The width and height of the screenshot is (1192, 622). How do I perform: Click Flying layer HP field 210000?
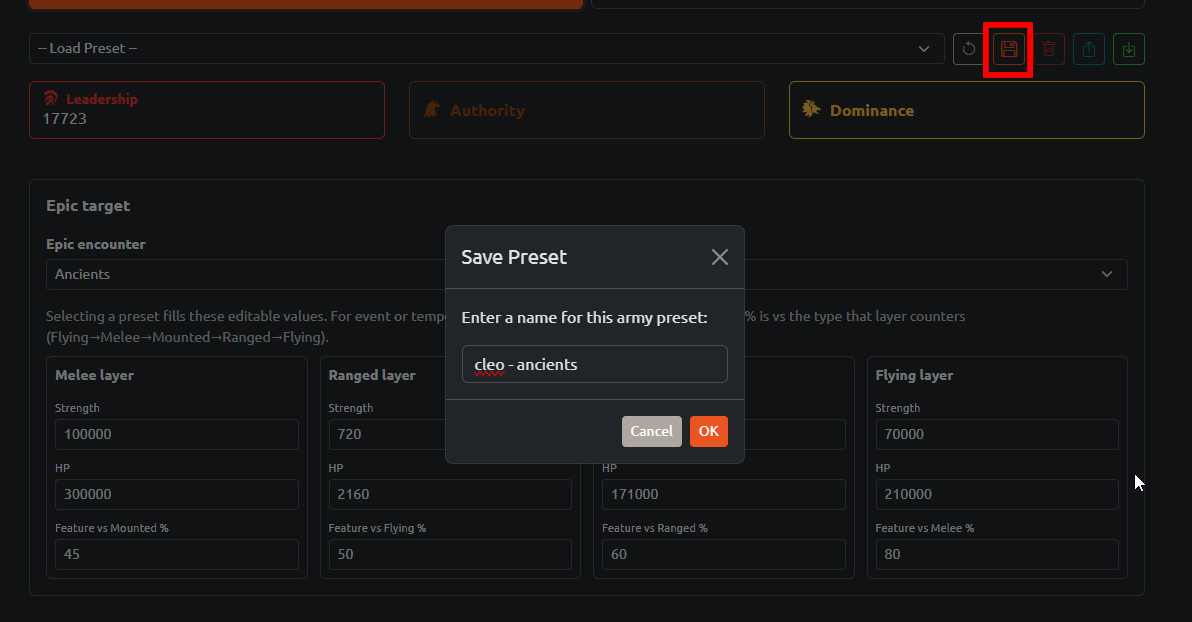[997, 494]
